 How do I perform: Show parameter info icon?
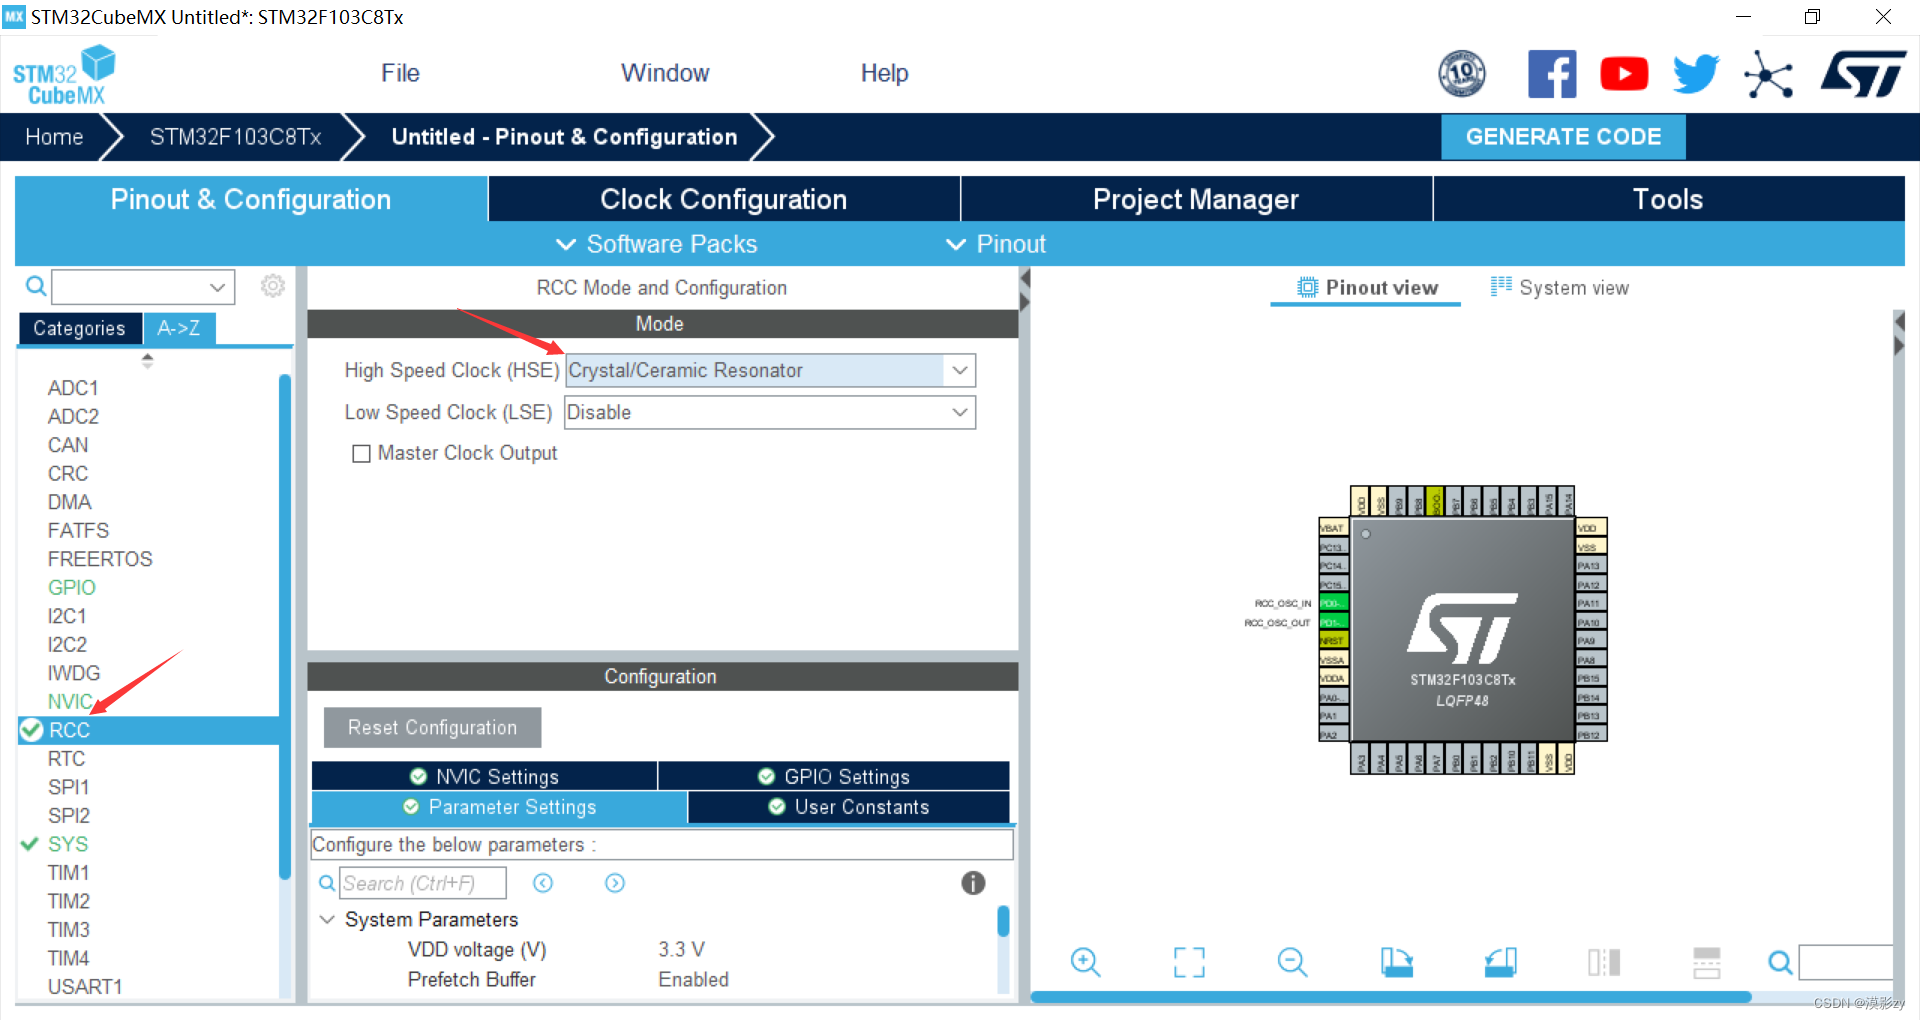(973, 883)
